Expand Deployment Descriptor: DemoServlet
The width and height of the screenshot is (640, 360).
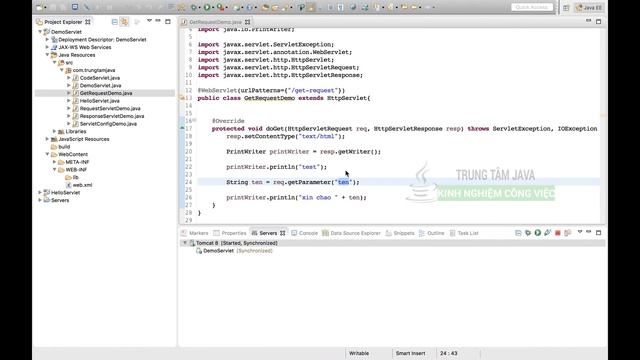pyautogui.click(x=47, y=40)
